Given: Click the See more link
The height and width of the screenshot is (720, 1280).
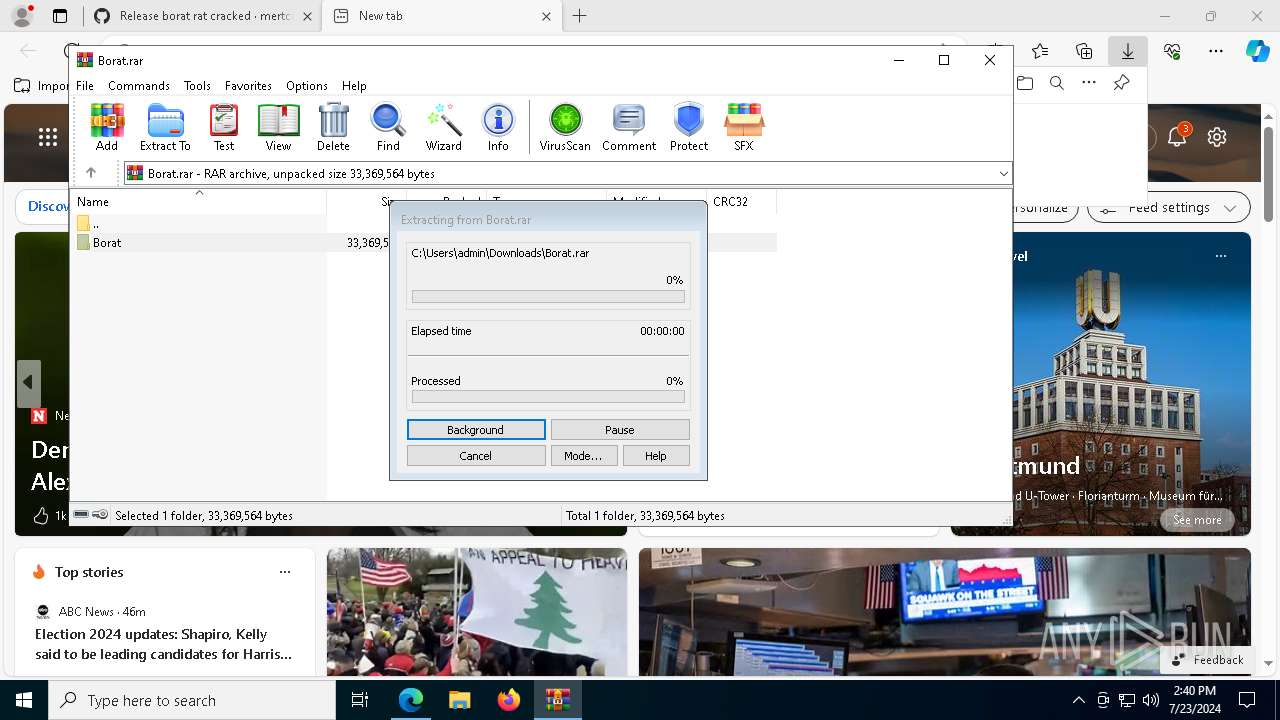Looking at the screenshot, I should point(1197,520).
